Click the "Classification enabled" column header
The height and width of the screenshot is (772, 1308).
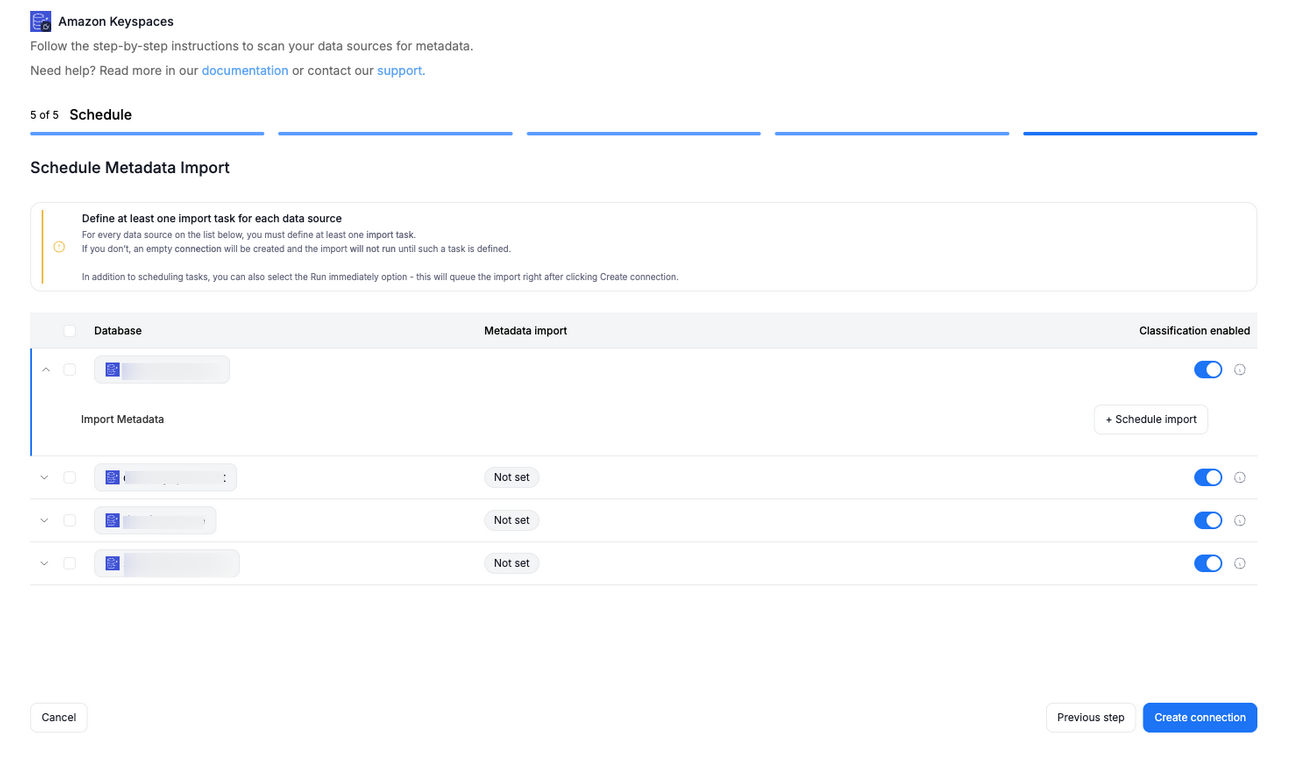pyautogui.click(x=1194, y=331)
